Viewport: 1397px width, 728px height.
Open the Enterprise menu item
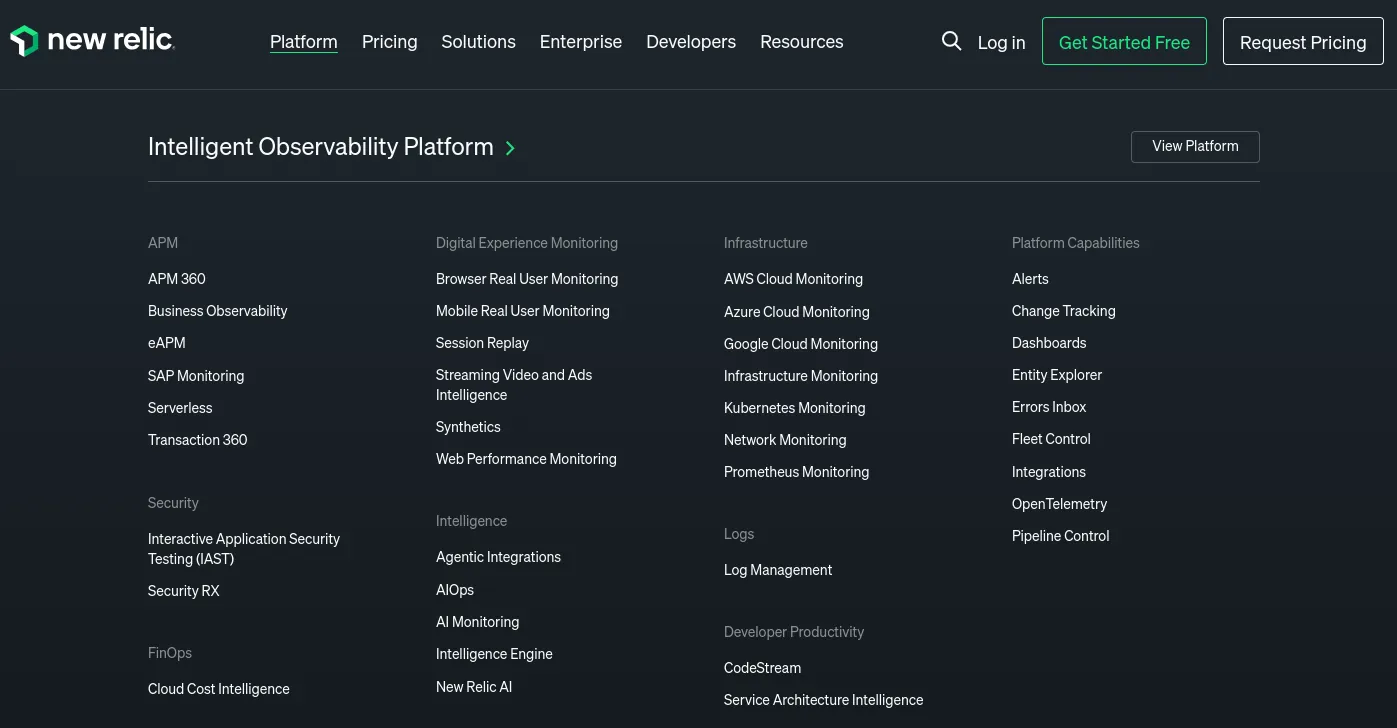coord(581,42)
